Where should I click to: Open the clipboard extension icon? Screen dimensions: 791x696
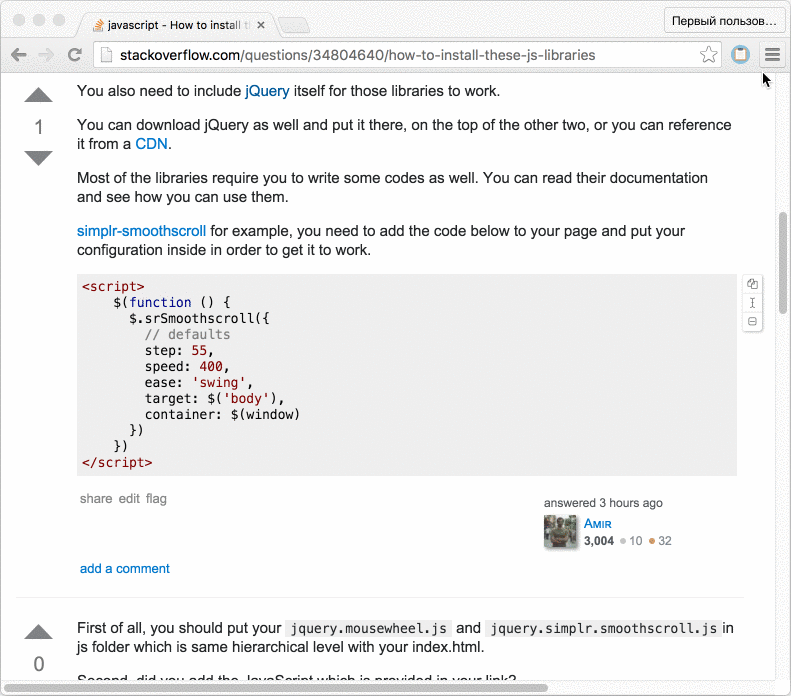coord(740,54)
